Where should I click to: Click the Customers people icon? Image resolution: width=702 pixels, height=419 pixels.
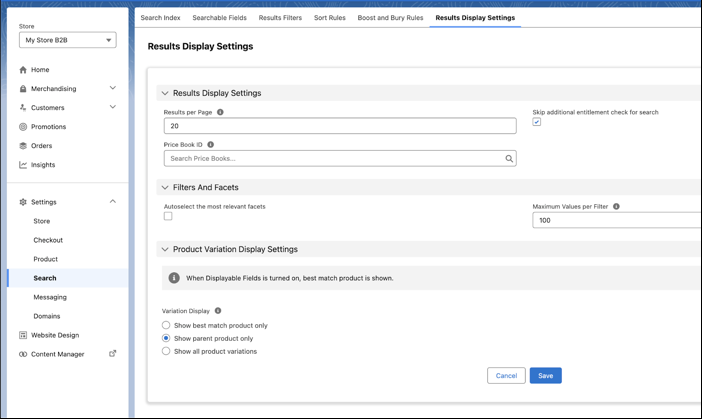(23, 107)
